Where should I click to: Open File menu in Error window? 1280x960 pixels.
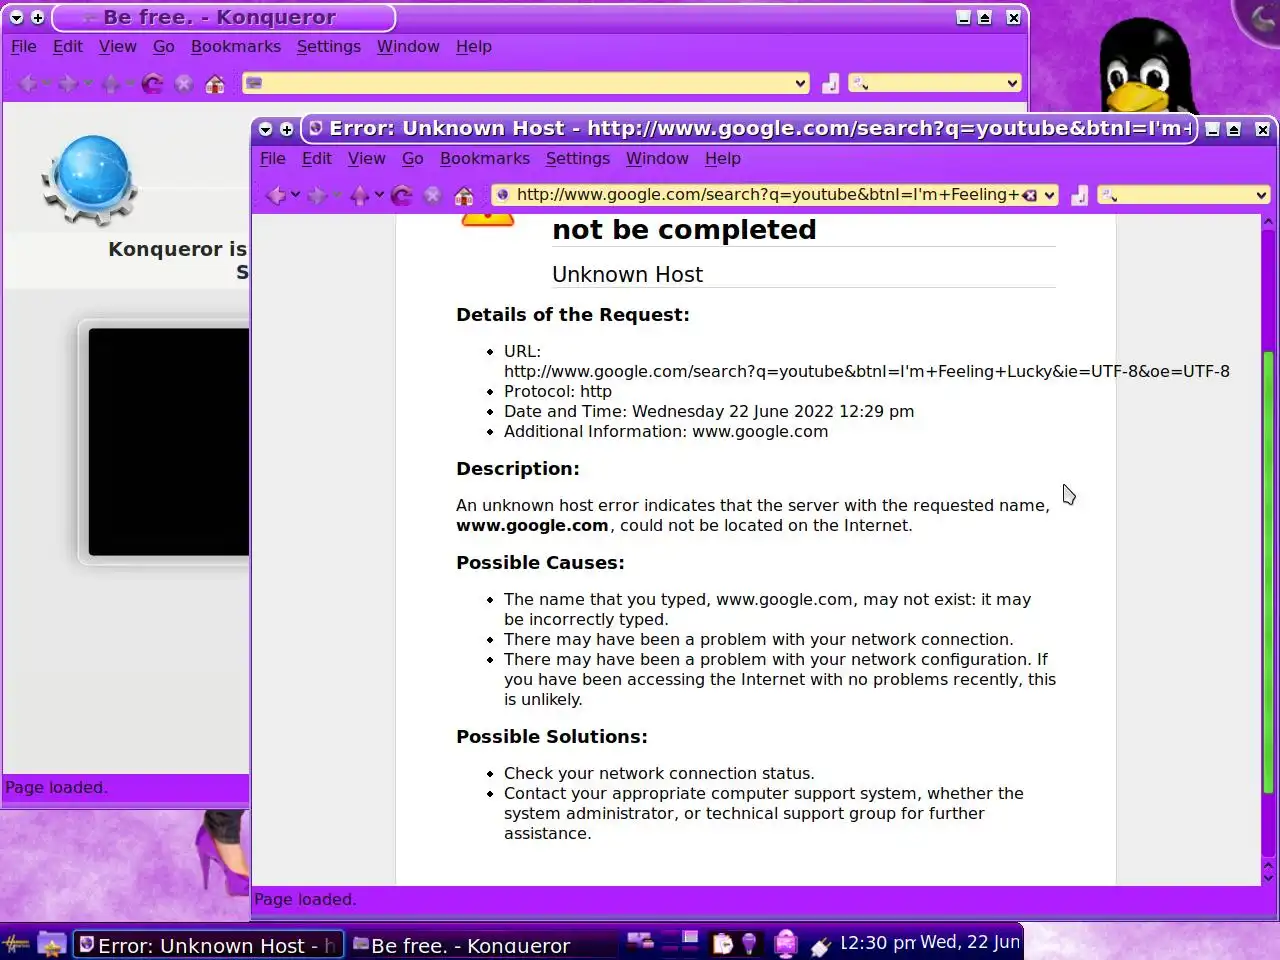(273, 158)
